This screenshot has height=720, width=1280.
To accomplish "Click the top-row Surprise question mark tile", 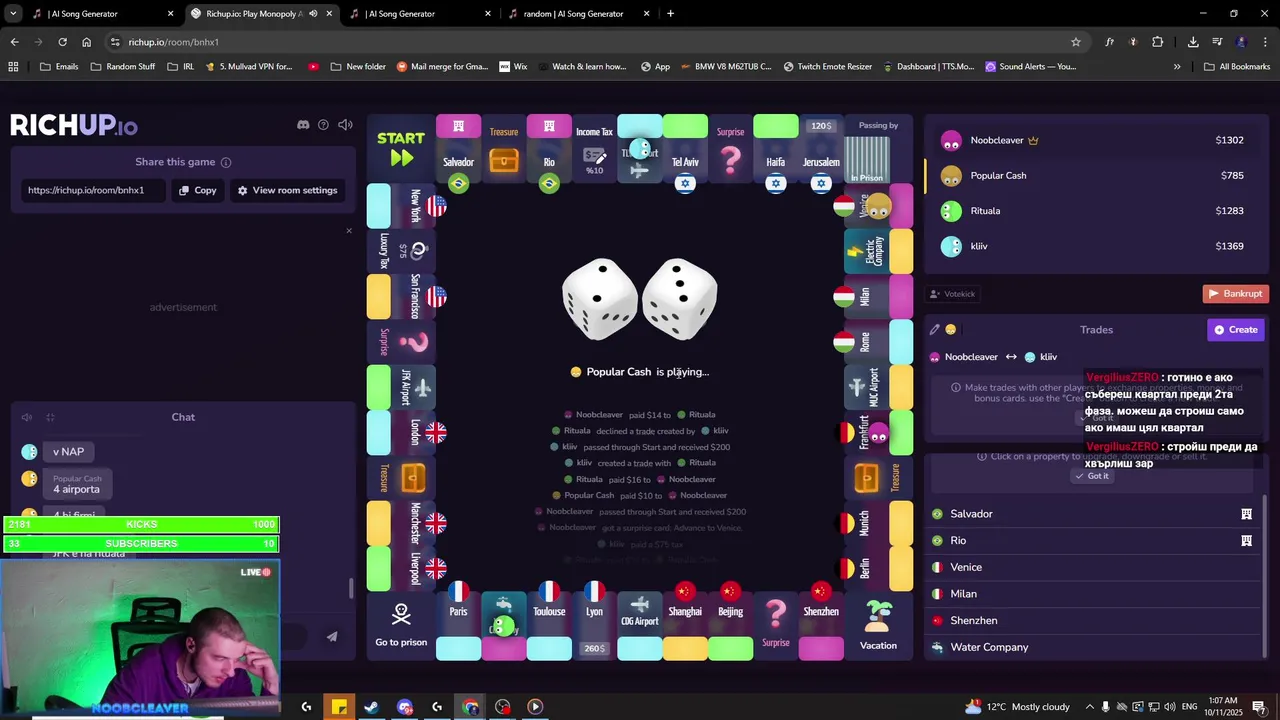I will coord(730,149).
